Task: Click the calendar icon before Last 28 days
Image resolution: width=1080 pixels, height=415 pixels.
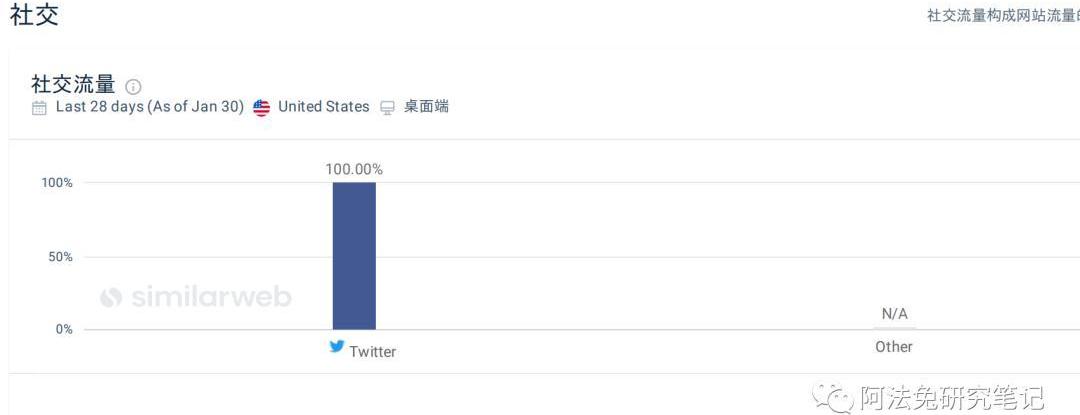Action: pos(40,108)
